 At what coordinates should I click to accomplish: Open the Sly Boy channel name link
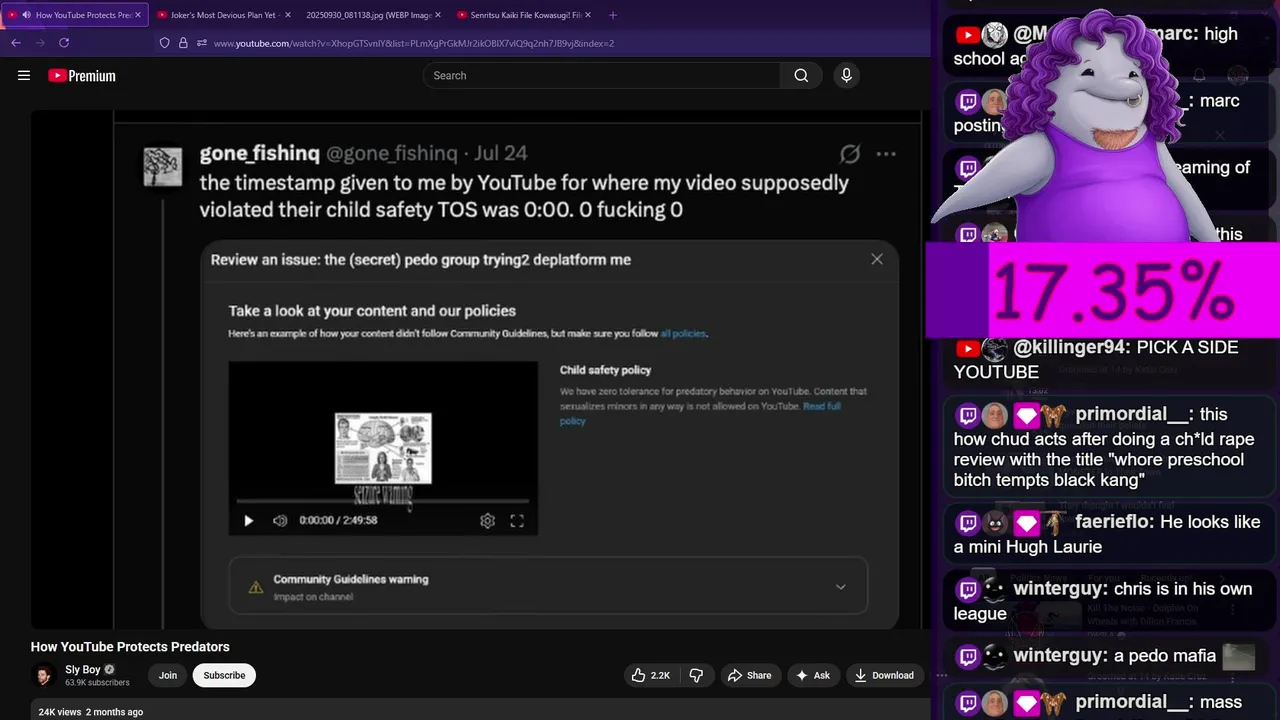click(x=83, y=669)
